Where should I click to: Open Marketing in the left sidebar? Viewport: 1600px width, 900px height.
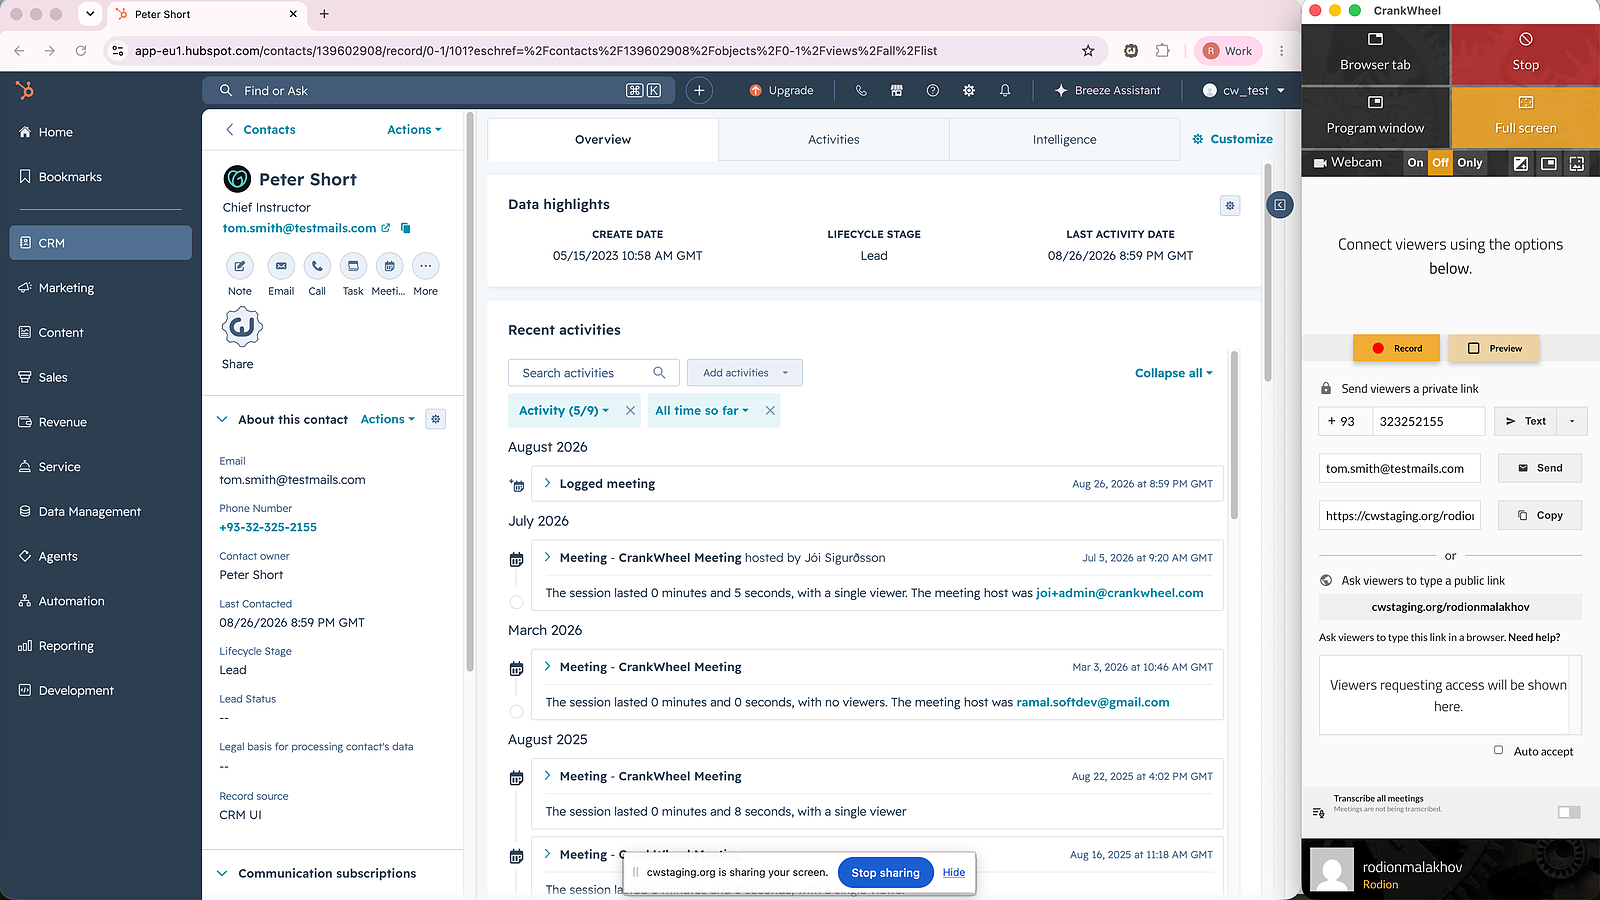click(x=100, y=288)
